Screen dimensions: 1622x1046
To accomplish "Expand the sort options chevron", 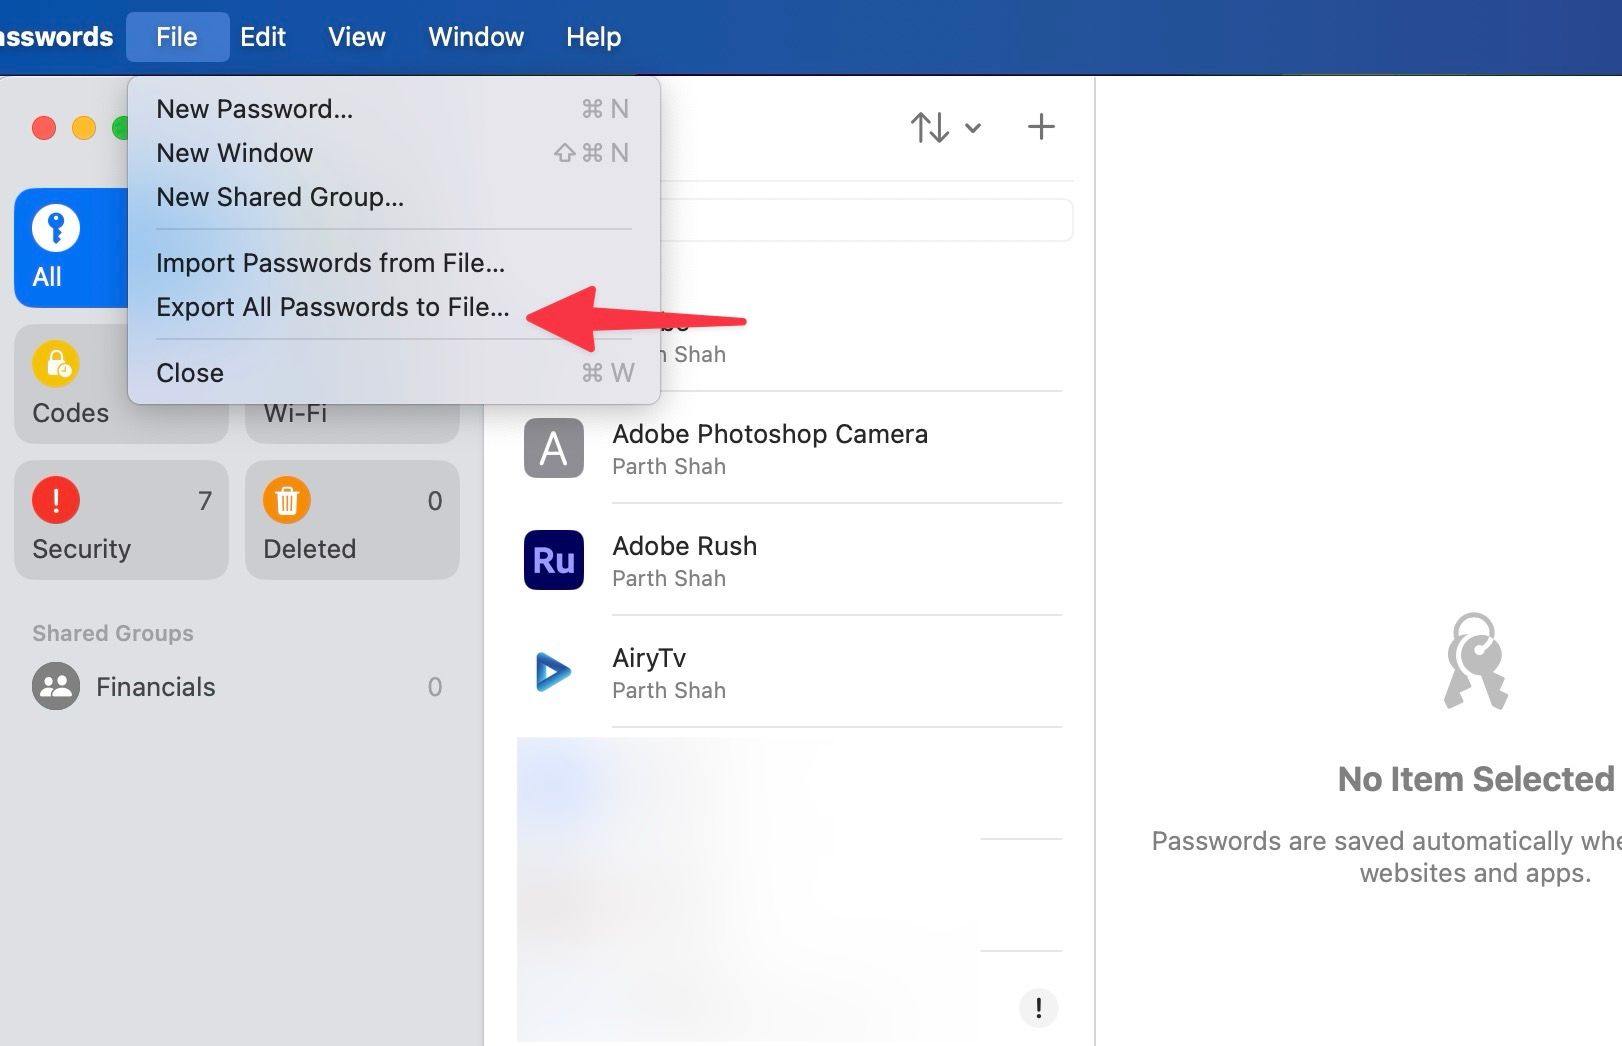I will pyautogui.click(x=973, y=128).
